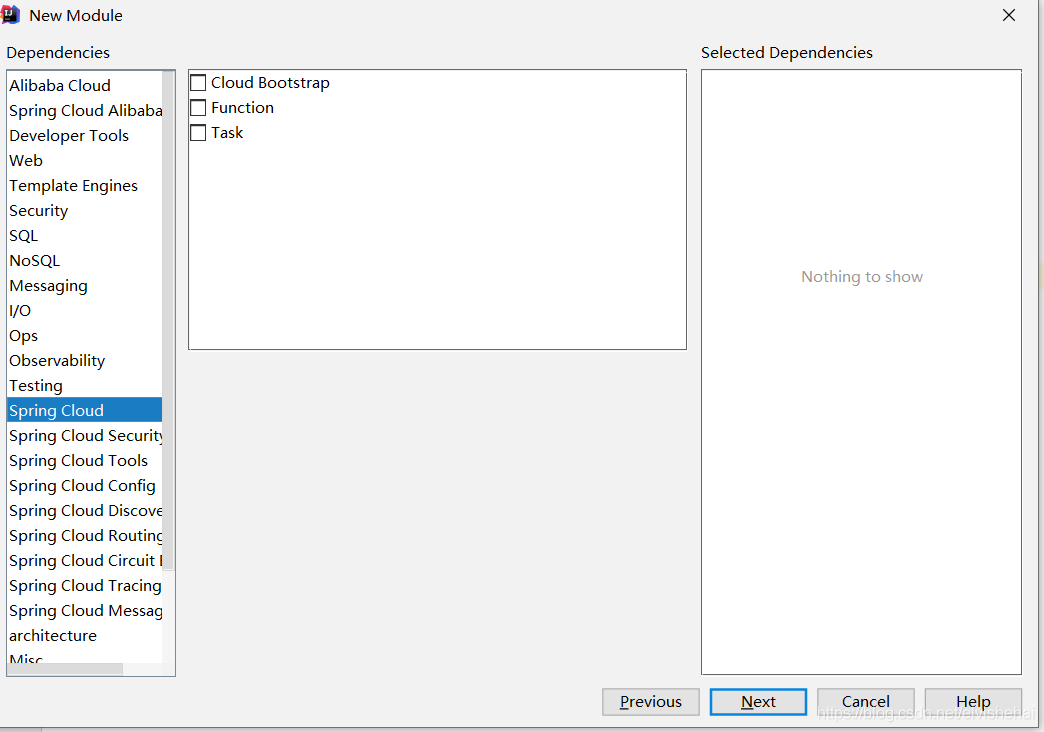This screenshot has height=732, width=1044.
Task: Check the Function dependency checkbox
Action: tap(198, 108)
